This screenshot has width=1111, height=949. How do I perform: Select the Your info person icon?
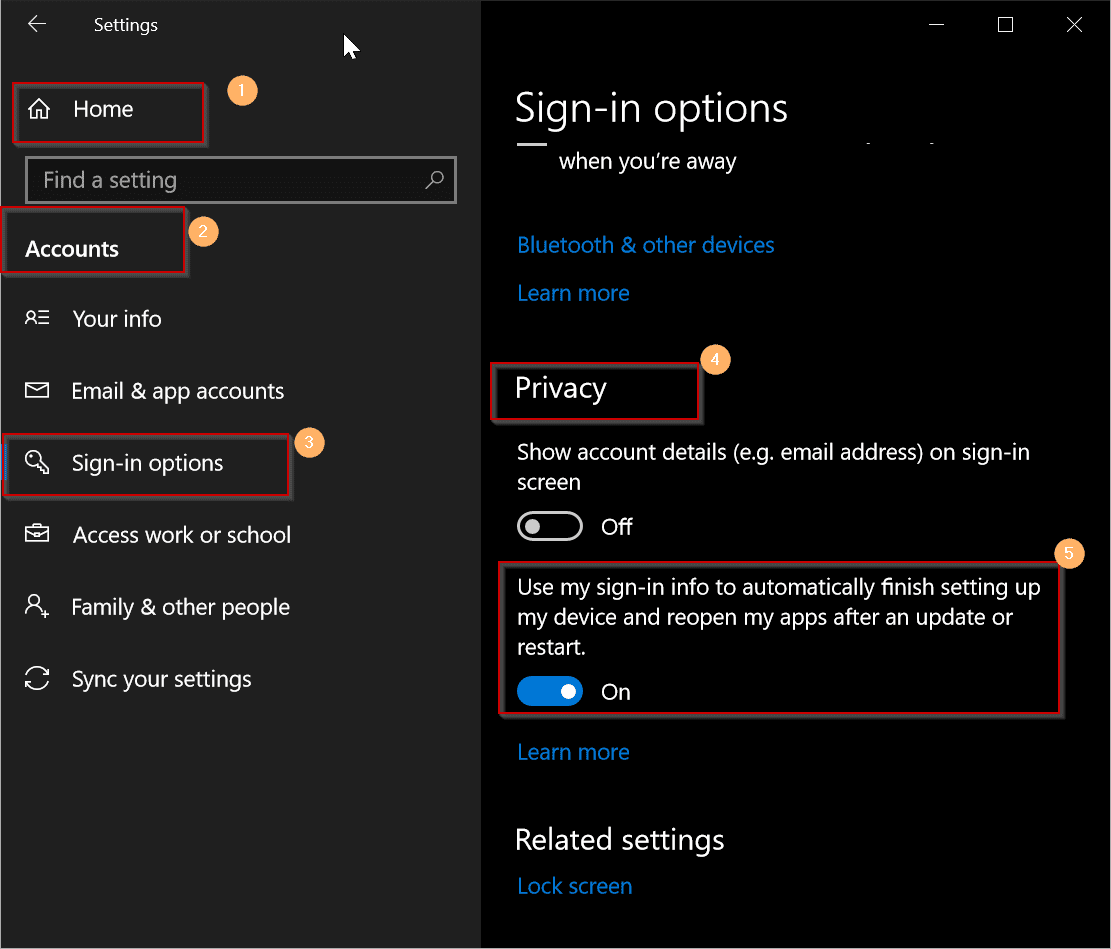[x=37, y=318]
